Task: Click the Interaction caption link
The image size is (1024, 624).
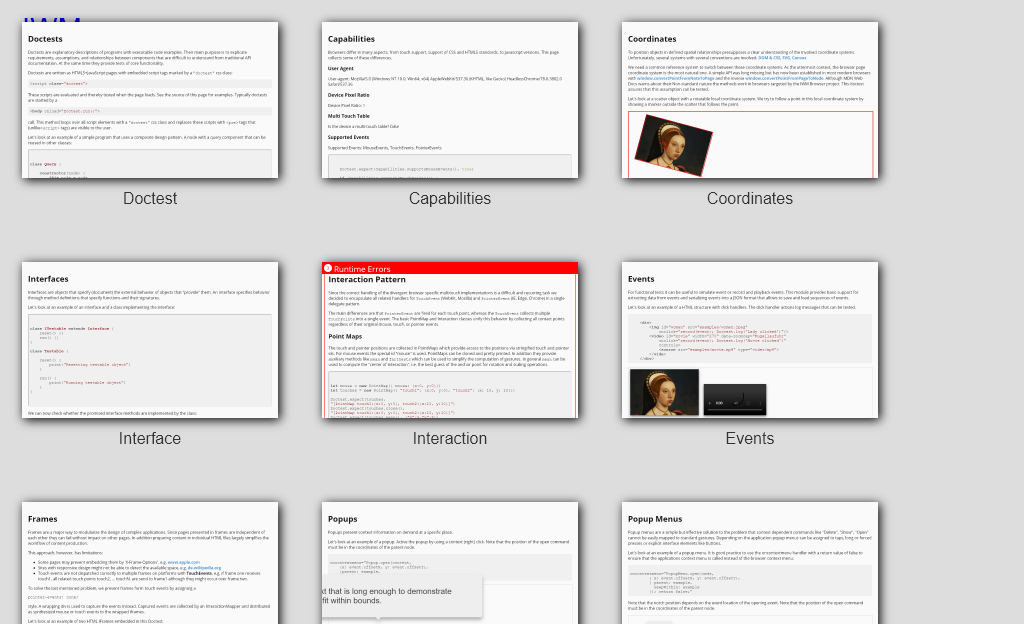Action: tap(450, 439)
